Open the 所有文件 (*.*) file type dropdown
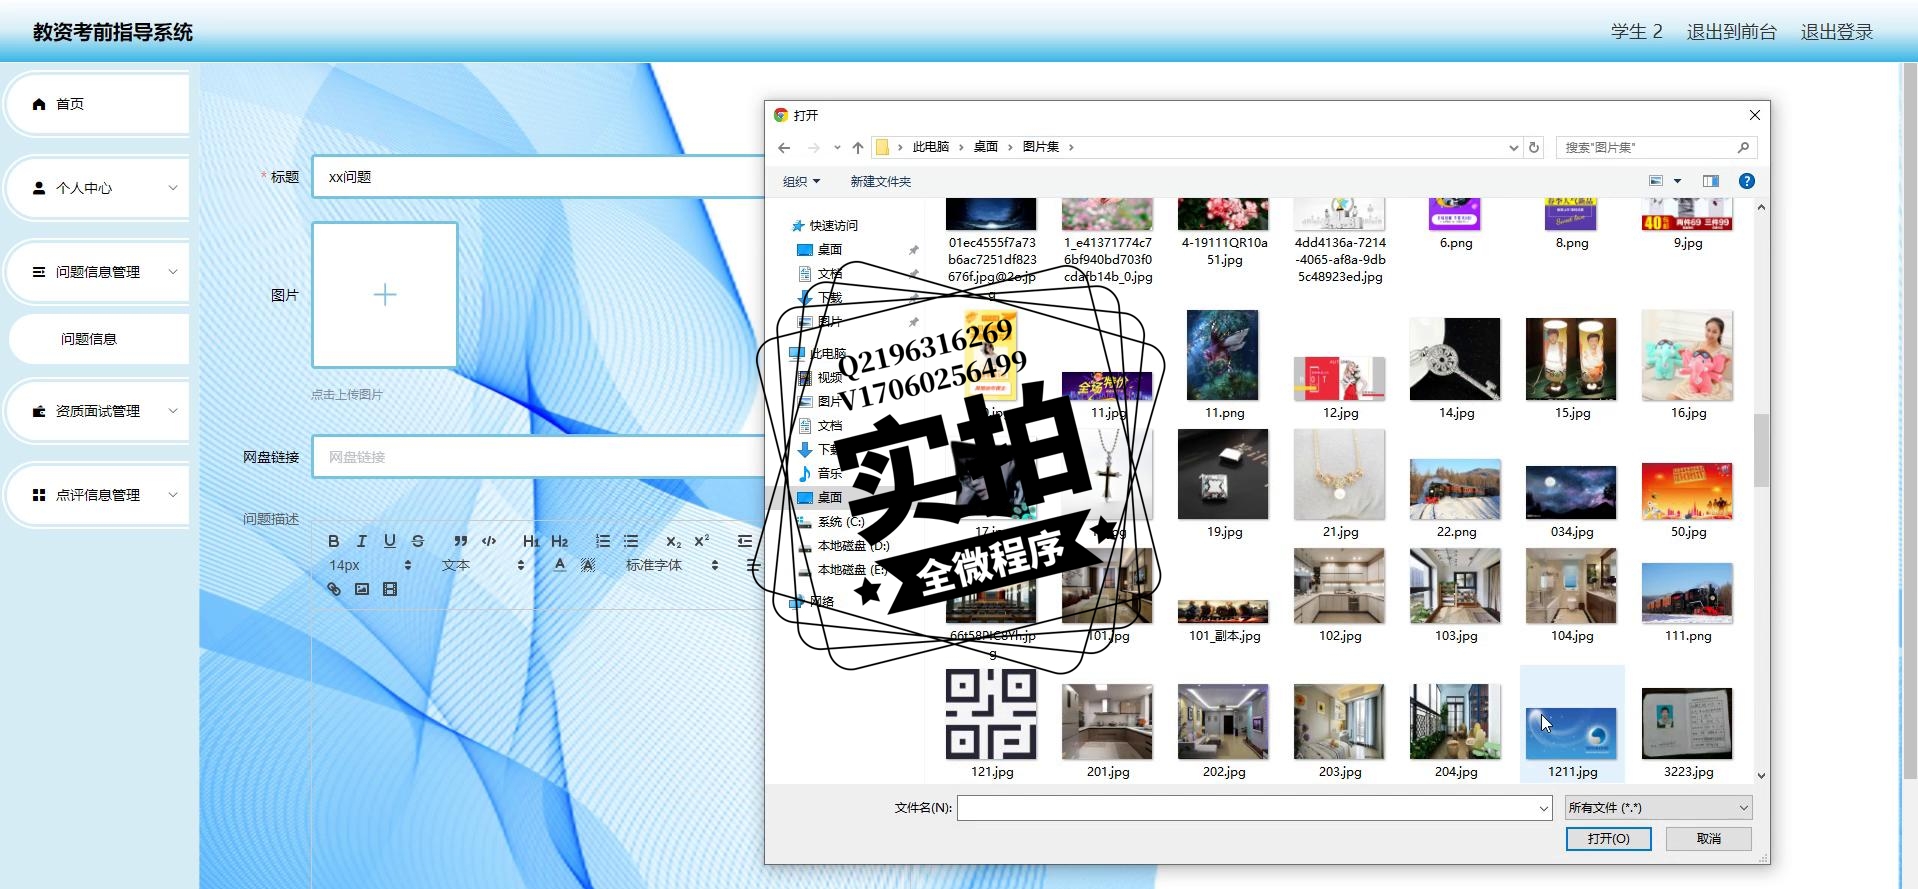The height and width of the screenshot is (889, 1918). 1659,808
